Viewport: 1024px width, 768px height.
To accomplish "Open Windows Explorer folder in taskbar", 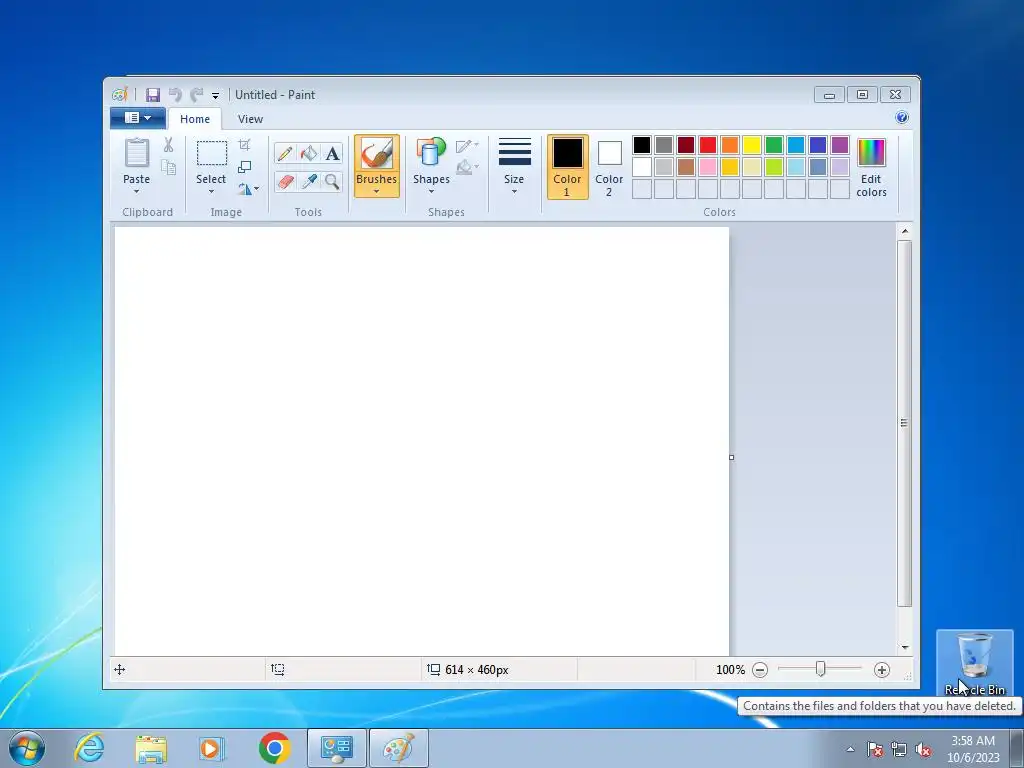I will click(x=151, y=749).
